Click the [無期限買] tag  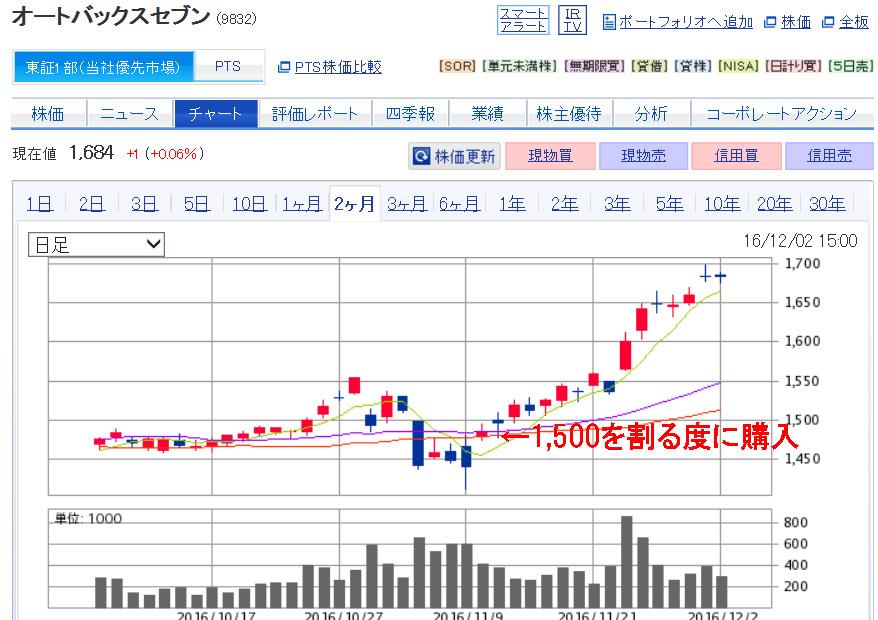[594, 66]
